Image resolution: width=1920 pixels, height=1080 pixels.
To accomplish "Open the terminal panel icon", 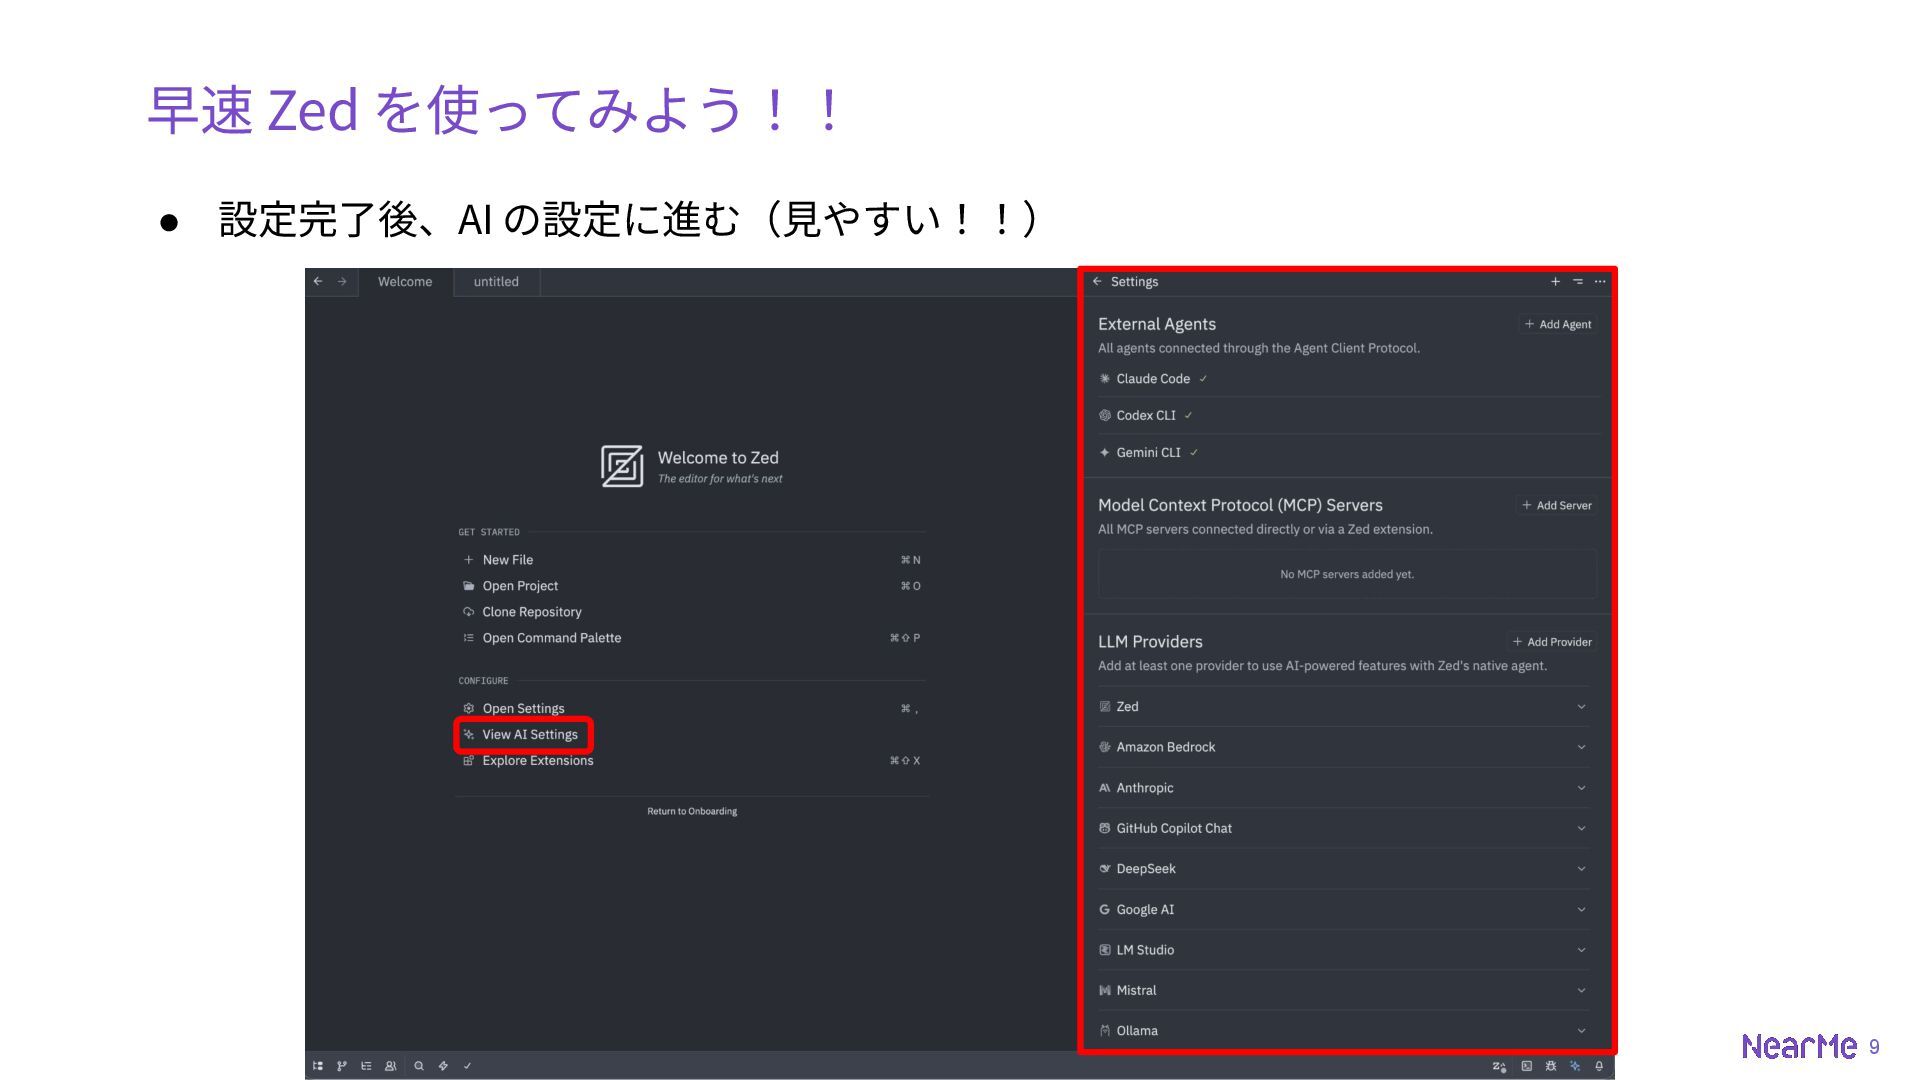I will (x=1527, y=1066).
